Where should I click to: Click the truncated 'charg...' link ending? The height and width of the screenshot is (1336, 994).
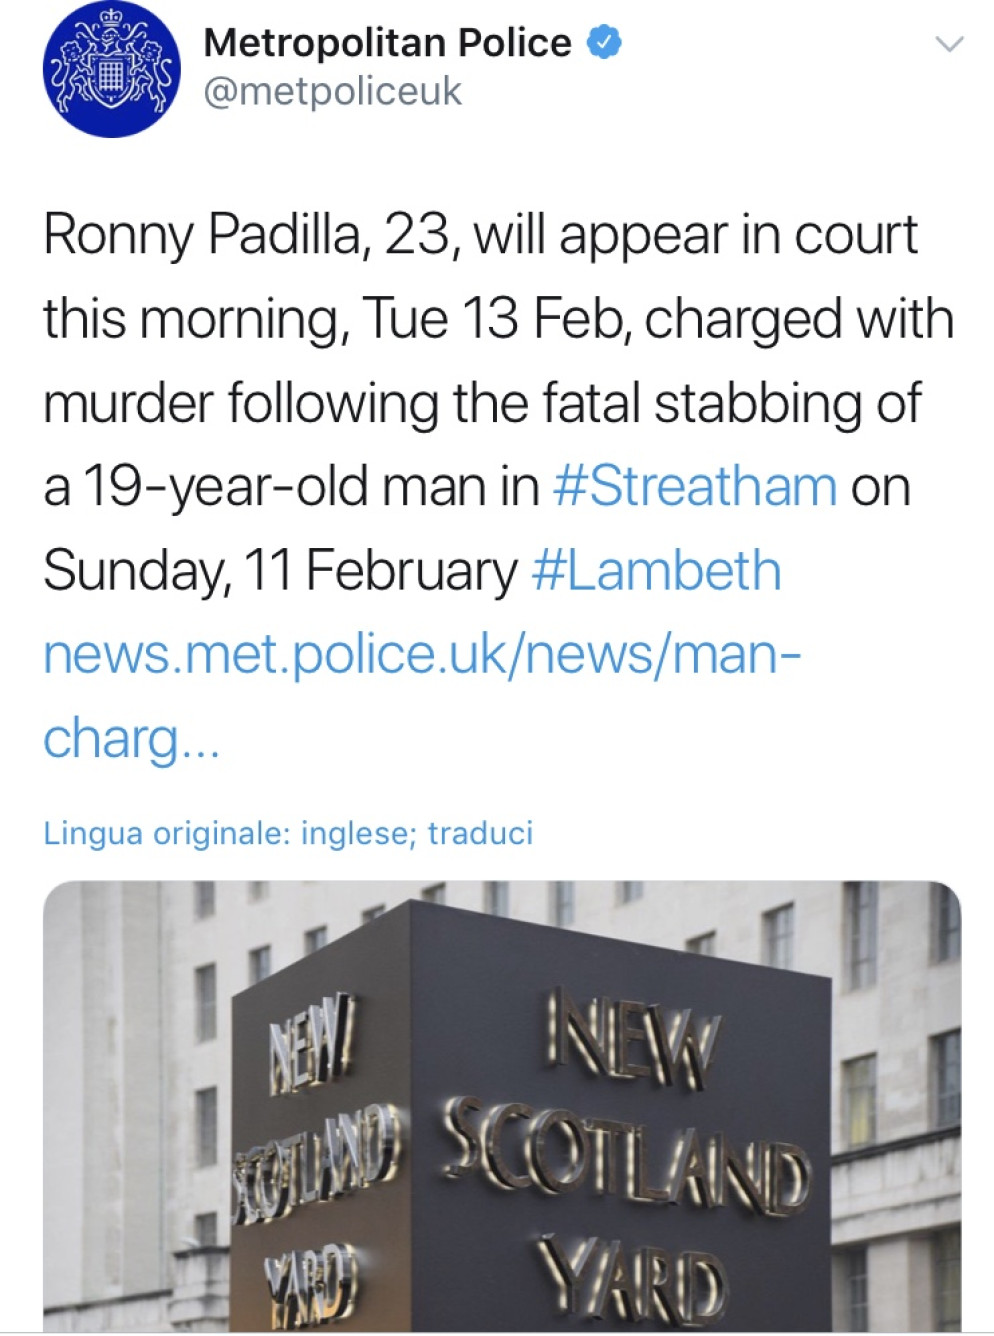(130, 739)
